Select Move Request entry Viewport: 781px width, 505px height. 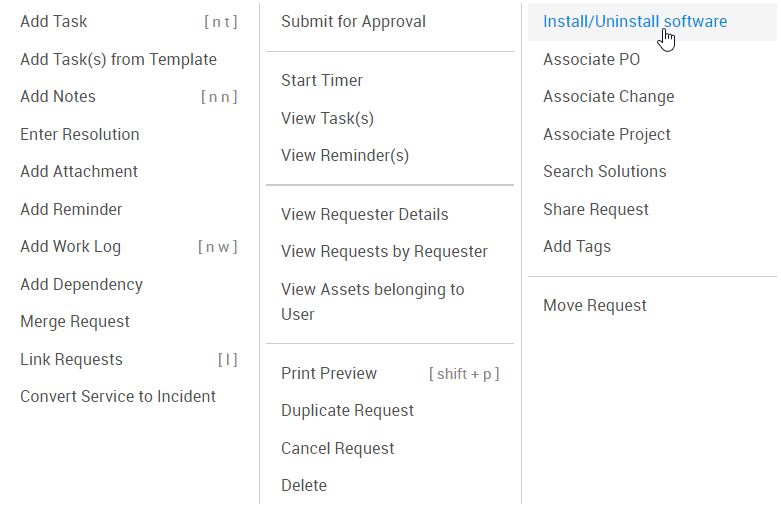click(x=595, y=306)
